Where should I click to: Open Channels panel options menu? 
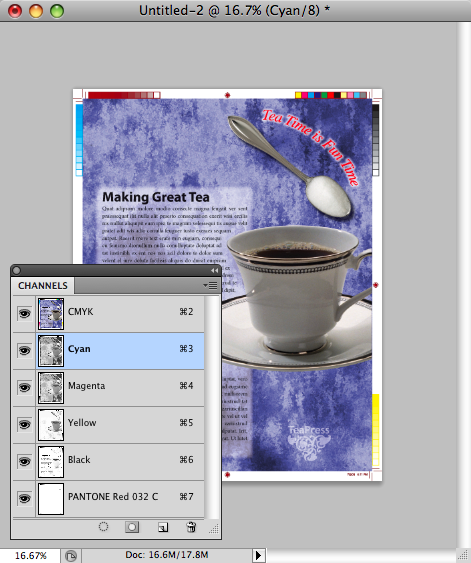pos(210,285)
